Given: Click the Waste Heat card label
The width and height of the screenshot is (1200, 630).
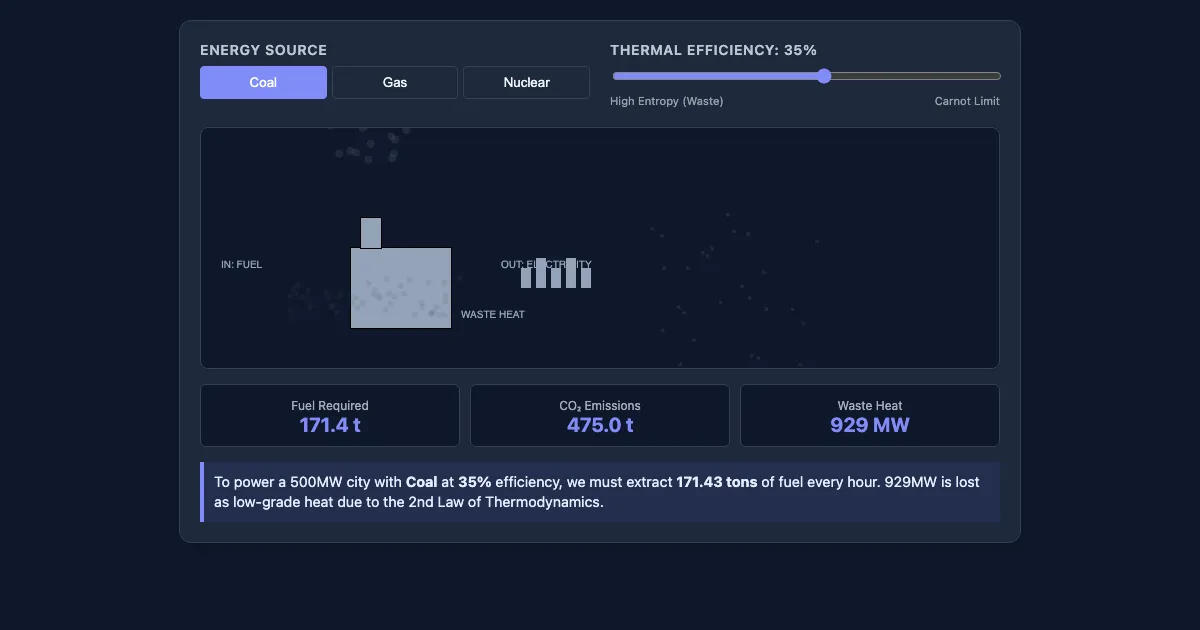Looking at the screenshot, I should point(870,405).
